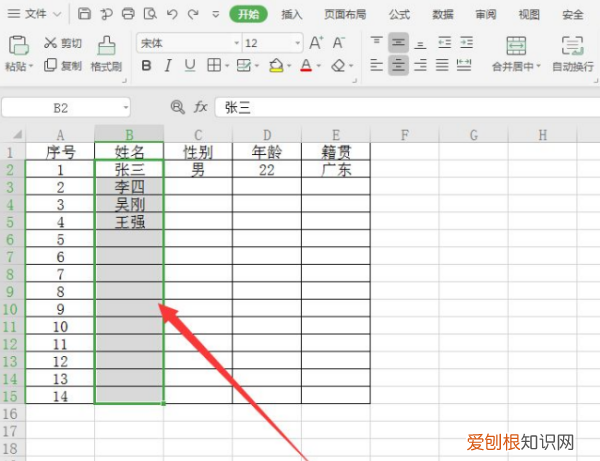The height and width of the screenshot is (461, 600).
Task: Activate the Format Painter 格式刷
Action: tap(106, 54)
